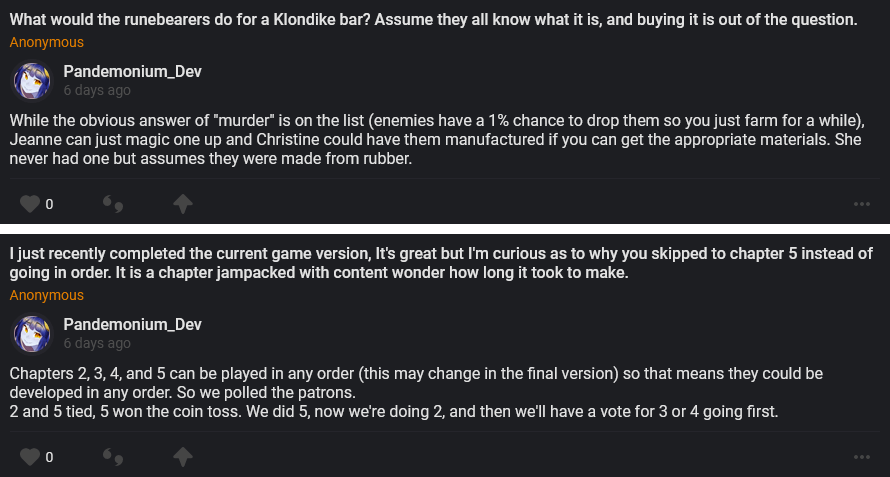Open the three-dot menu on the Klondike bar answer
890x477 pixels.
(862, 204)
